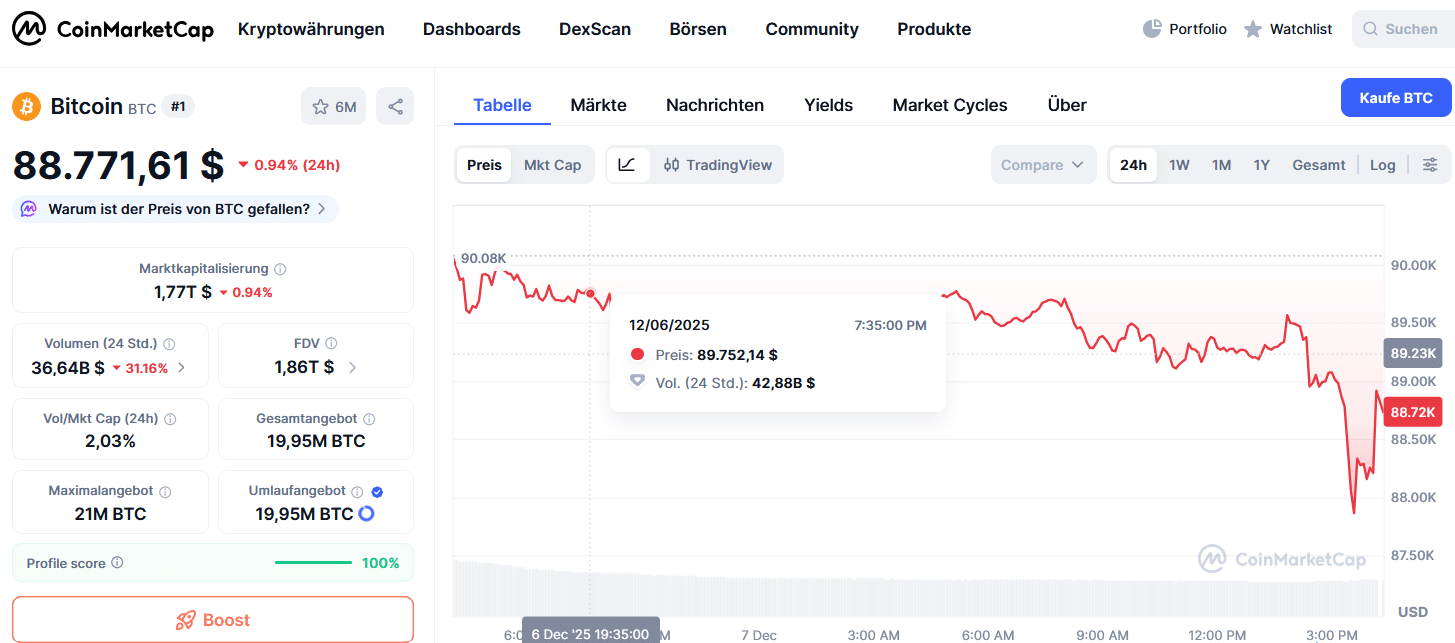Toggle the Log scale for the chart
The height and width of the screenshot is (643, 1455).
(1383, 164)
